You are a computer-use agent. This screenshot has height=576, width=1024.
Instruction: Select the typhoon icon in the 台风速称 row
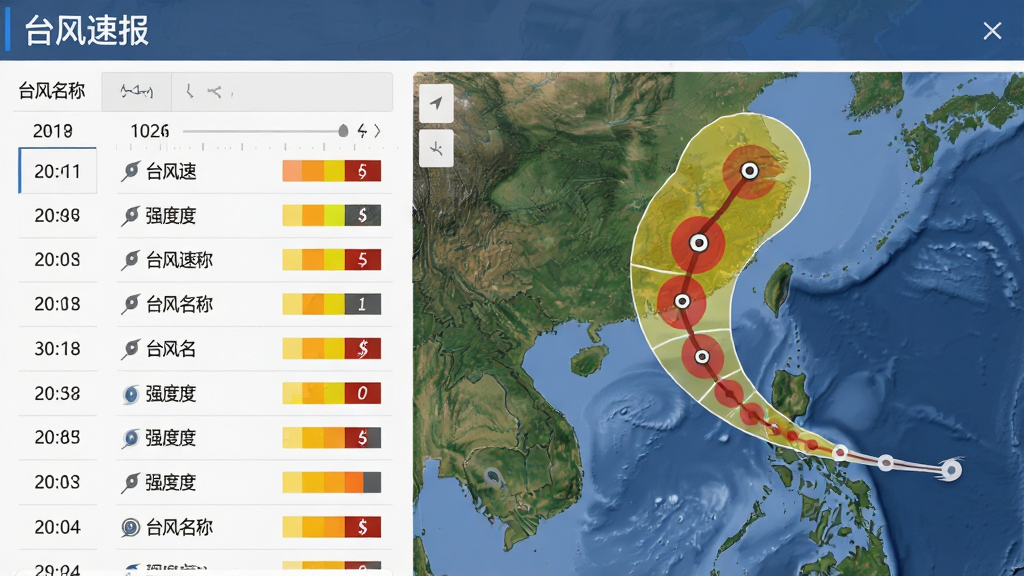(131, 260)
